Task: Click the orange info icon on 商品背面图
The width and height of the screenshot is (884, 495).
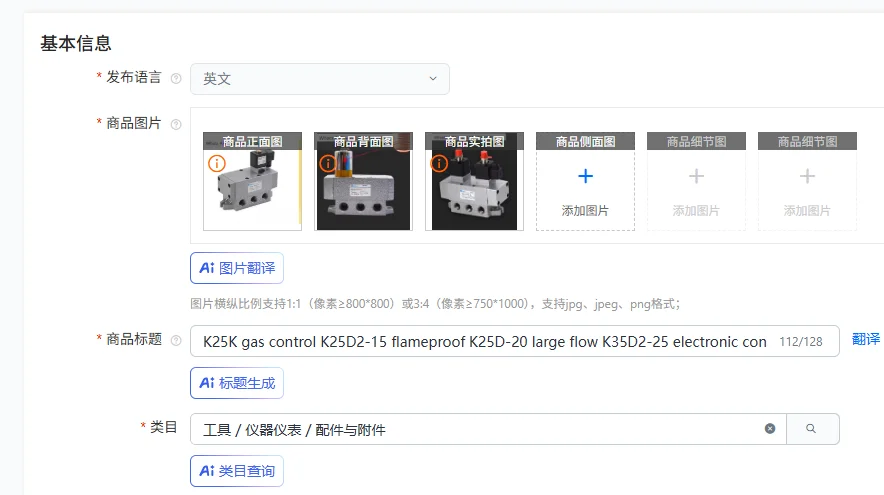Action: pyautogui.click(x=328, y=163)
